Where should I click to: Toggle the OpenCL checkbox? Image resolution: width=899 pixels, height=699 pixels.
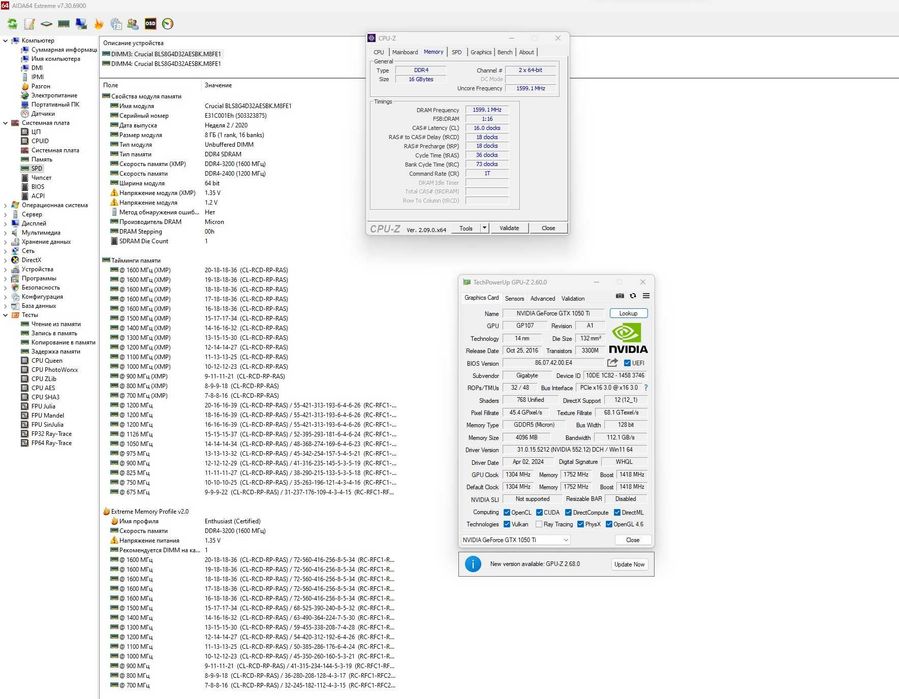pyautogui.click(x=507, y=513)
